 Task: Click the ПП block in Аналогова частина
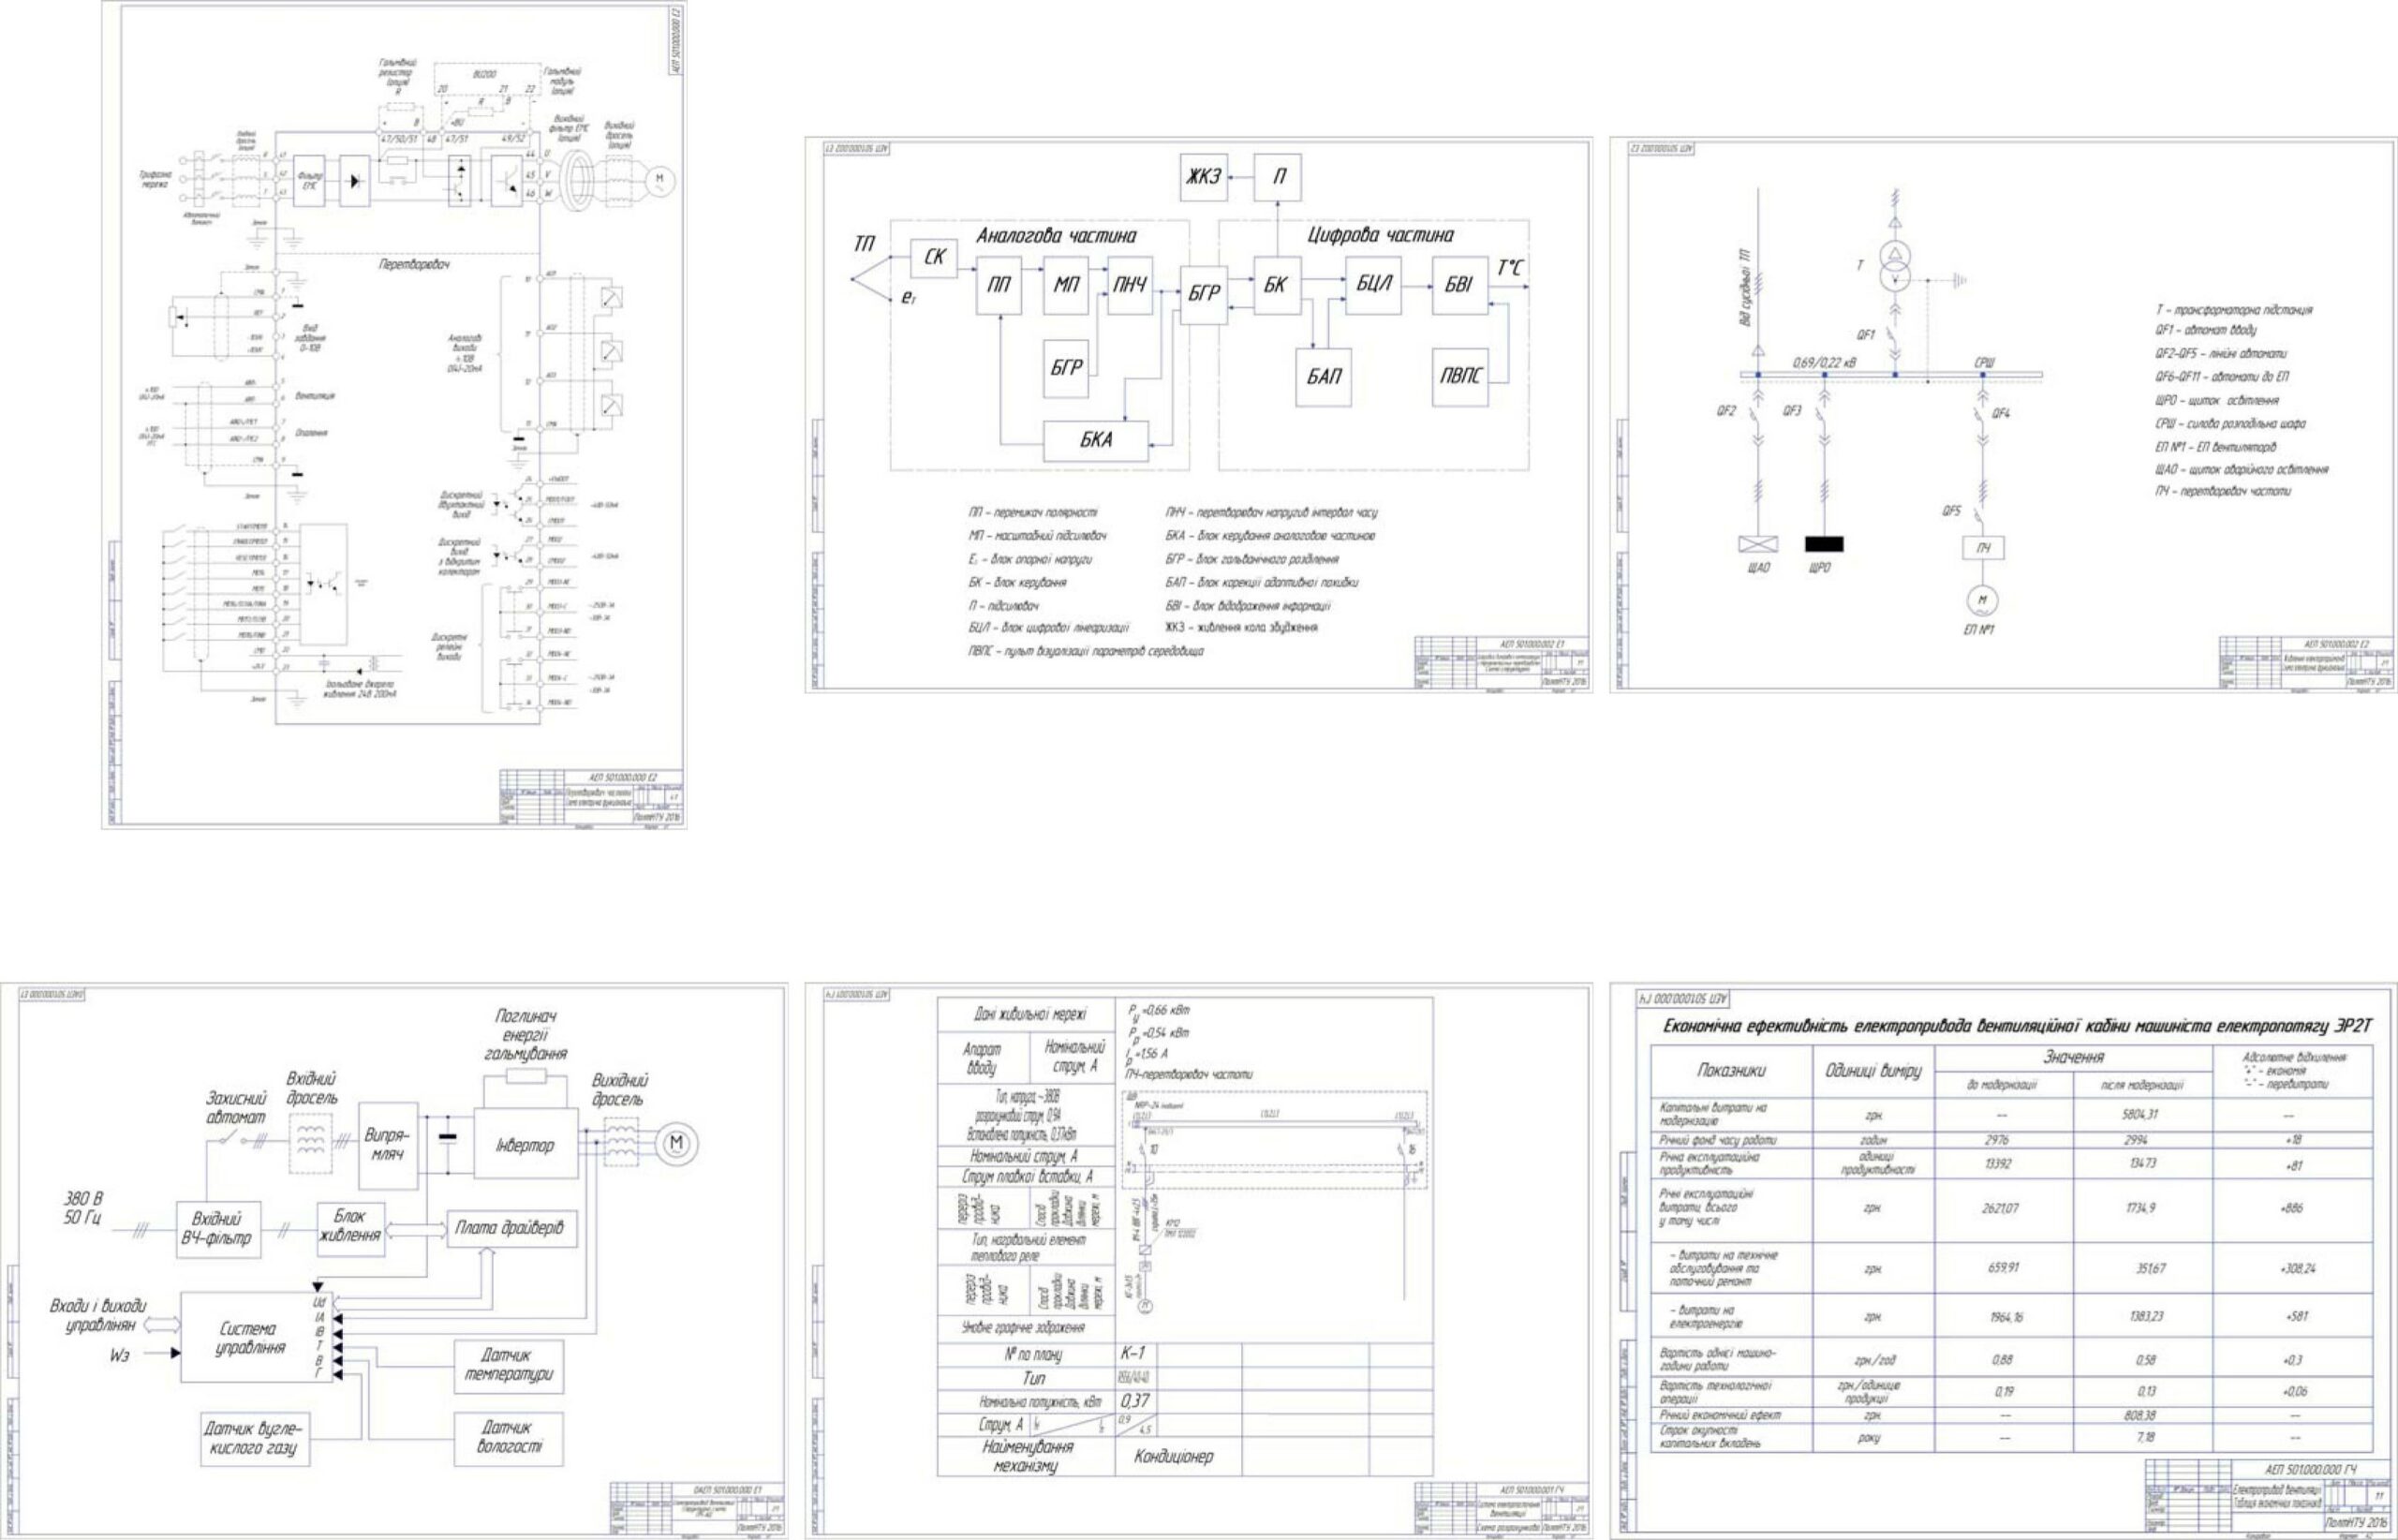pyautogui.click(x=999, y=286)
